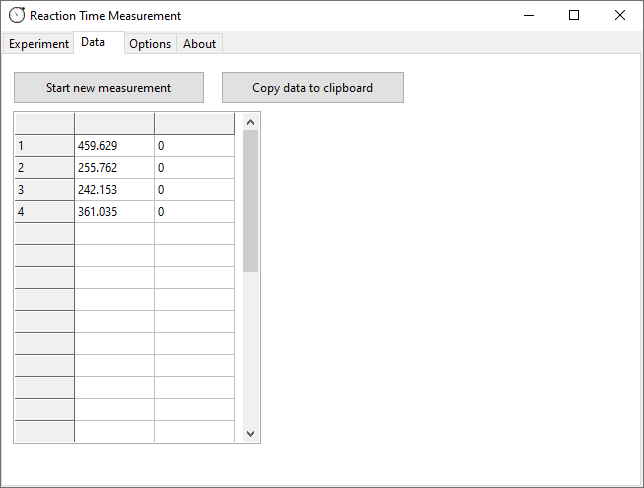Click the 0 cell in row 4
The image size is (644, 488).
click(195, 212)
